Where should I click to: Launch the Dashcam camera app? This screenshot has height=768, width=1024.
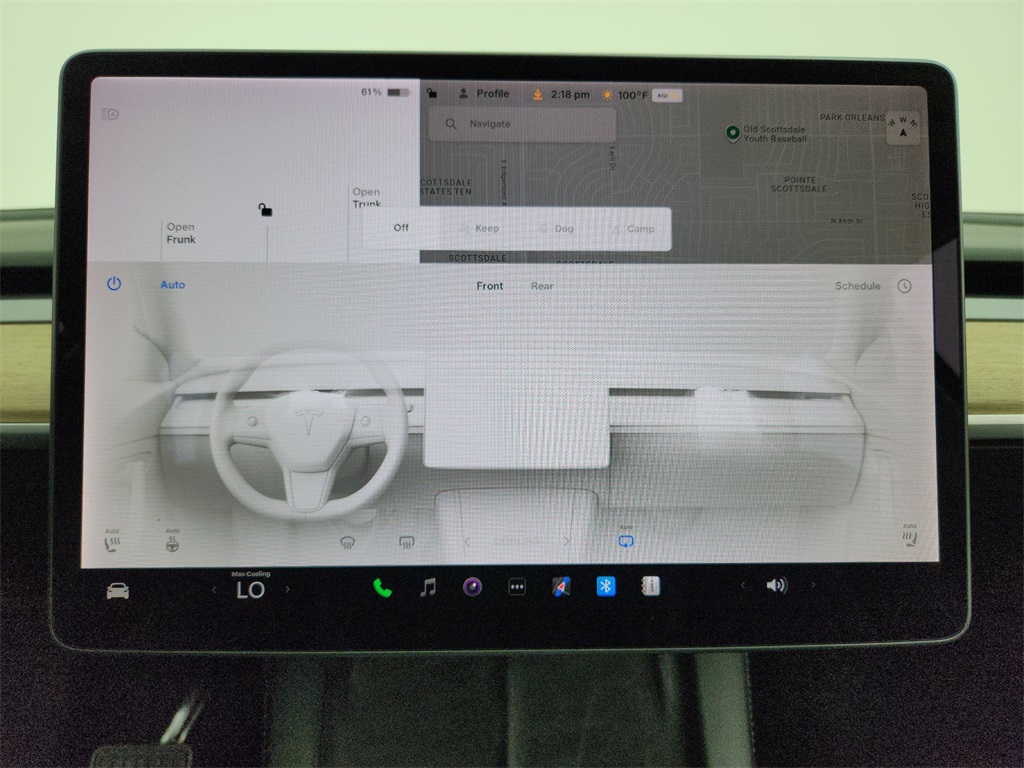coord(472,587)
